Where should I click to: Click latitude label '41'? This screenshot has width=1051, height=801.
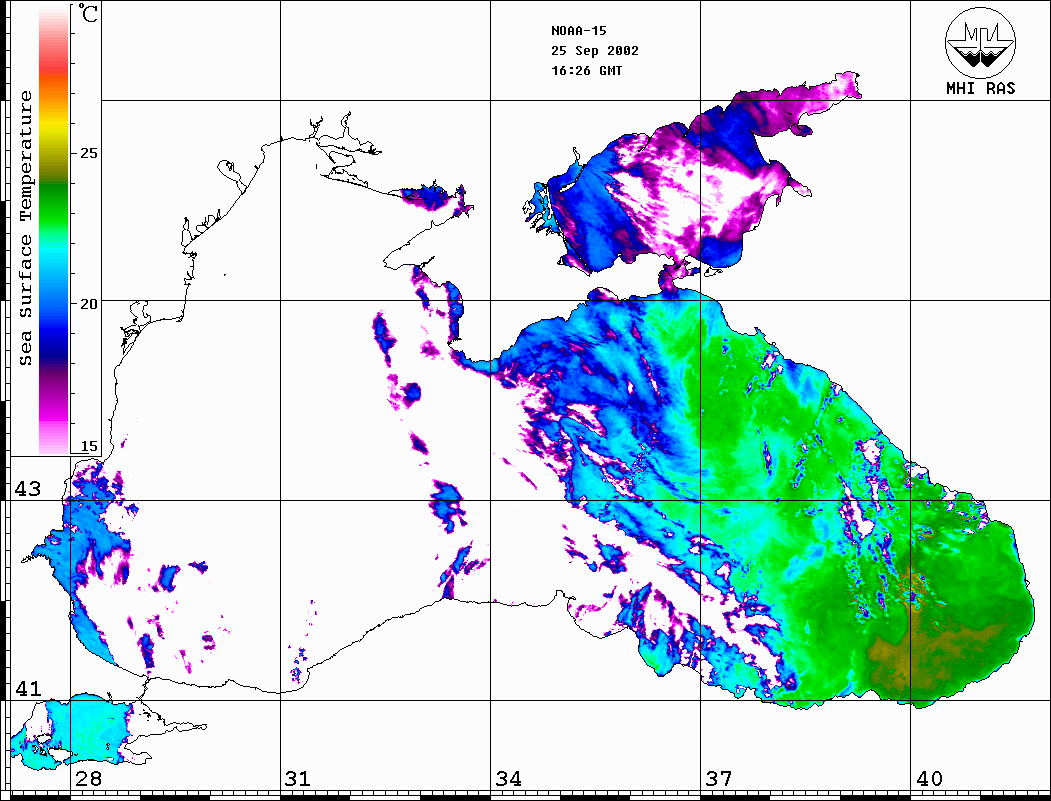27,688
